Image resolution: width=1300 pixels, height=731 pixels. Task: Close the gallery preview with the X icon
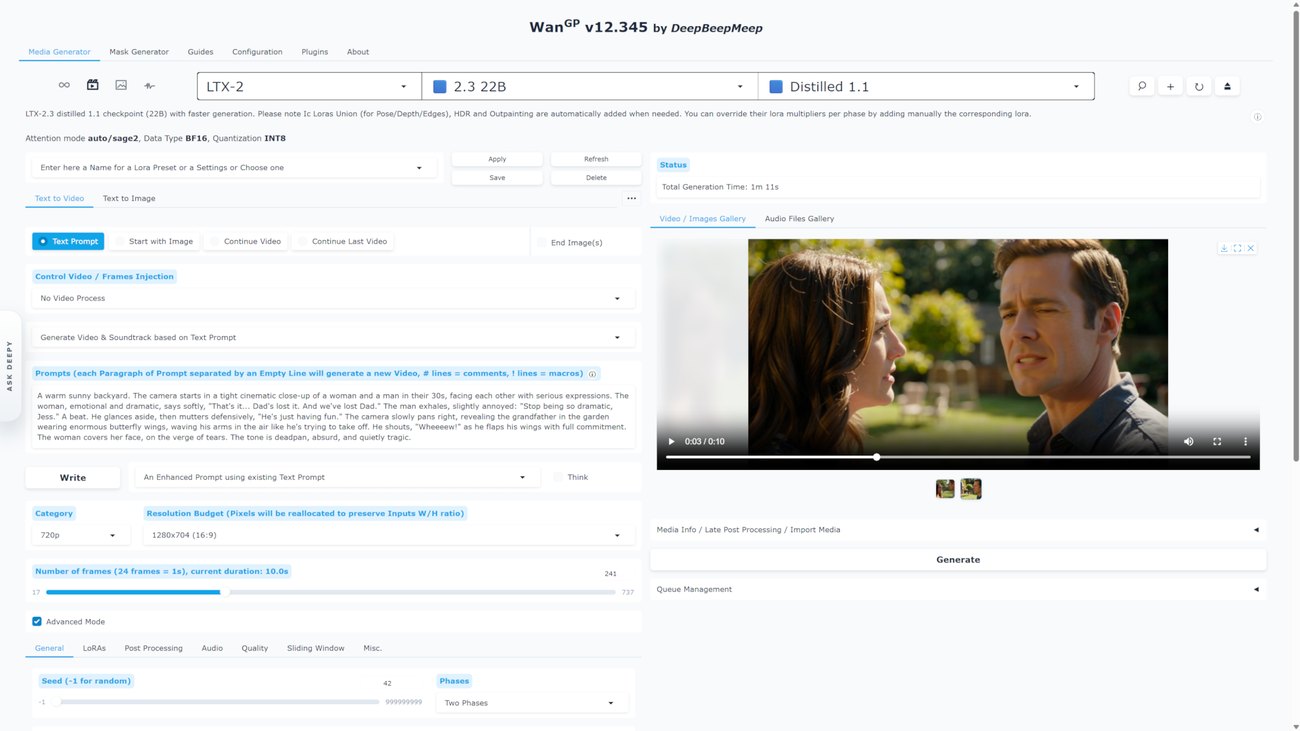coord(1250,248)
